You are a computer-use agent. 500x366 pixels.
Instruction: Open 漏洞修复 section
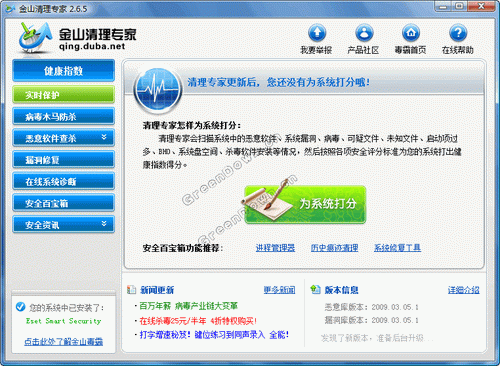tap(63, 160)
